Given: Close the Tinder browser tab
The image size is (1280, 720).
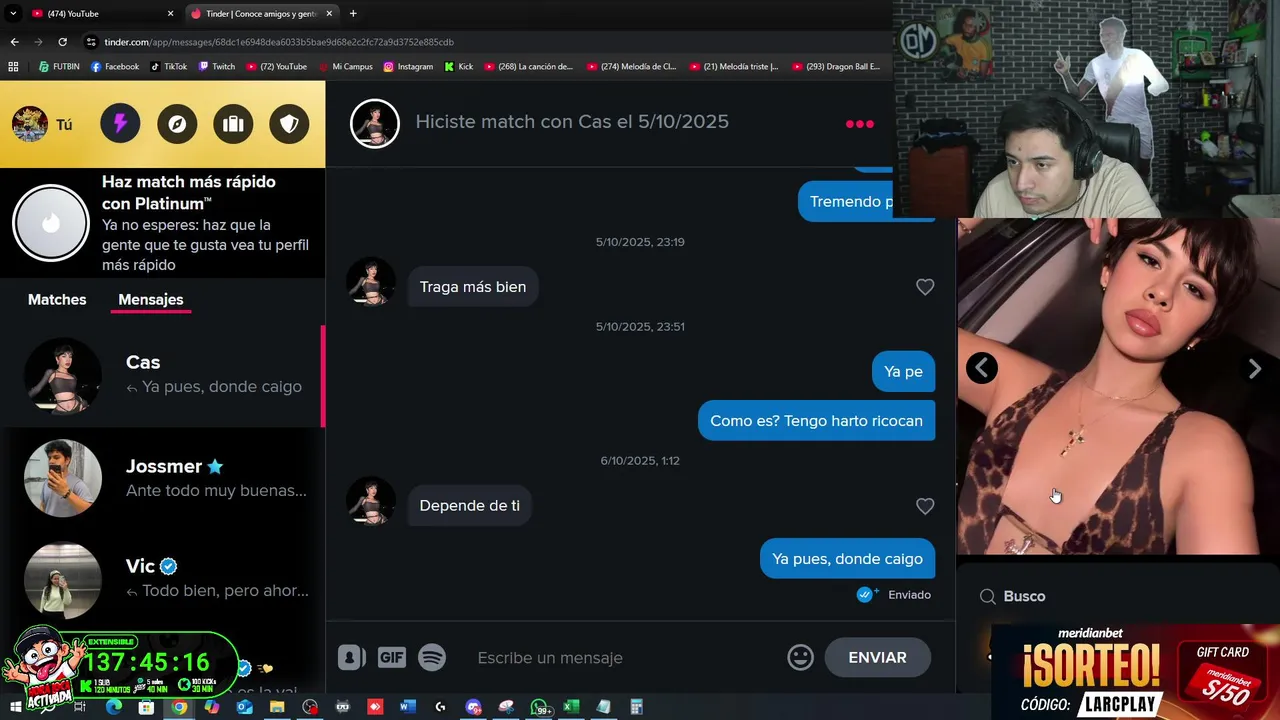Looking at the screenshot, I should point(329,14).
